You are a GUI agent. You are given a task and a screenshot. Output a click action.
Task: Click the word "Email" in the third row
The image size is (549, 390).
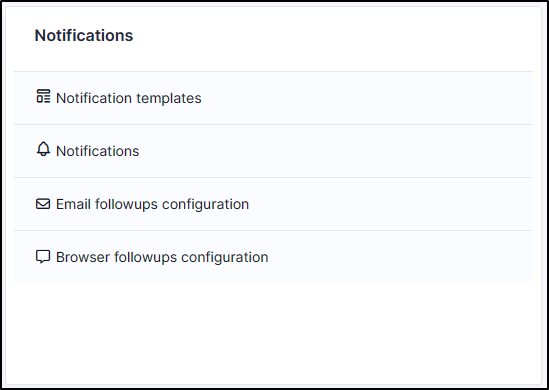pos(73,204)
